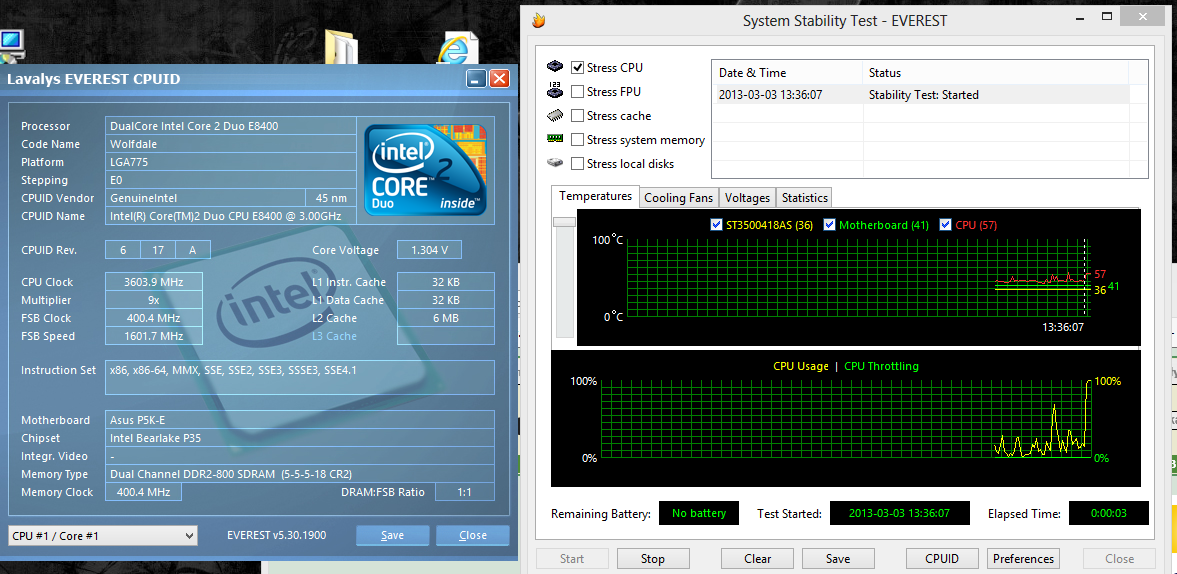
Task: Click the Date & Time column header
Action: (787, 73)
